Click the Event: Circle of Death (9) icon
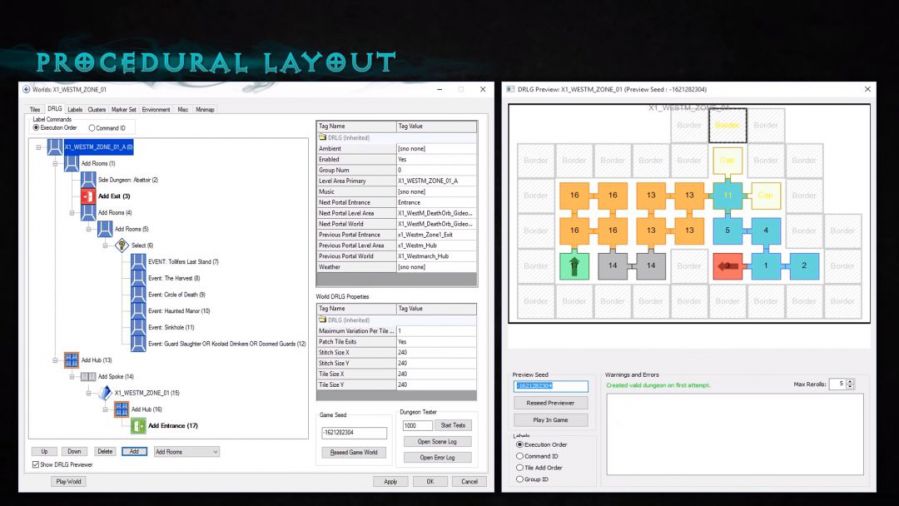This screenshot has height=506, width=899. point(138,295)
